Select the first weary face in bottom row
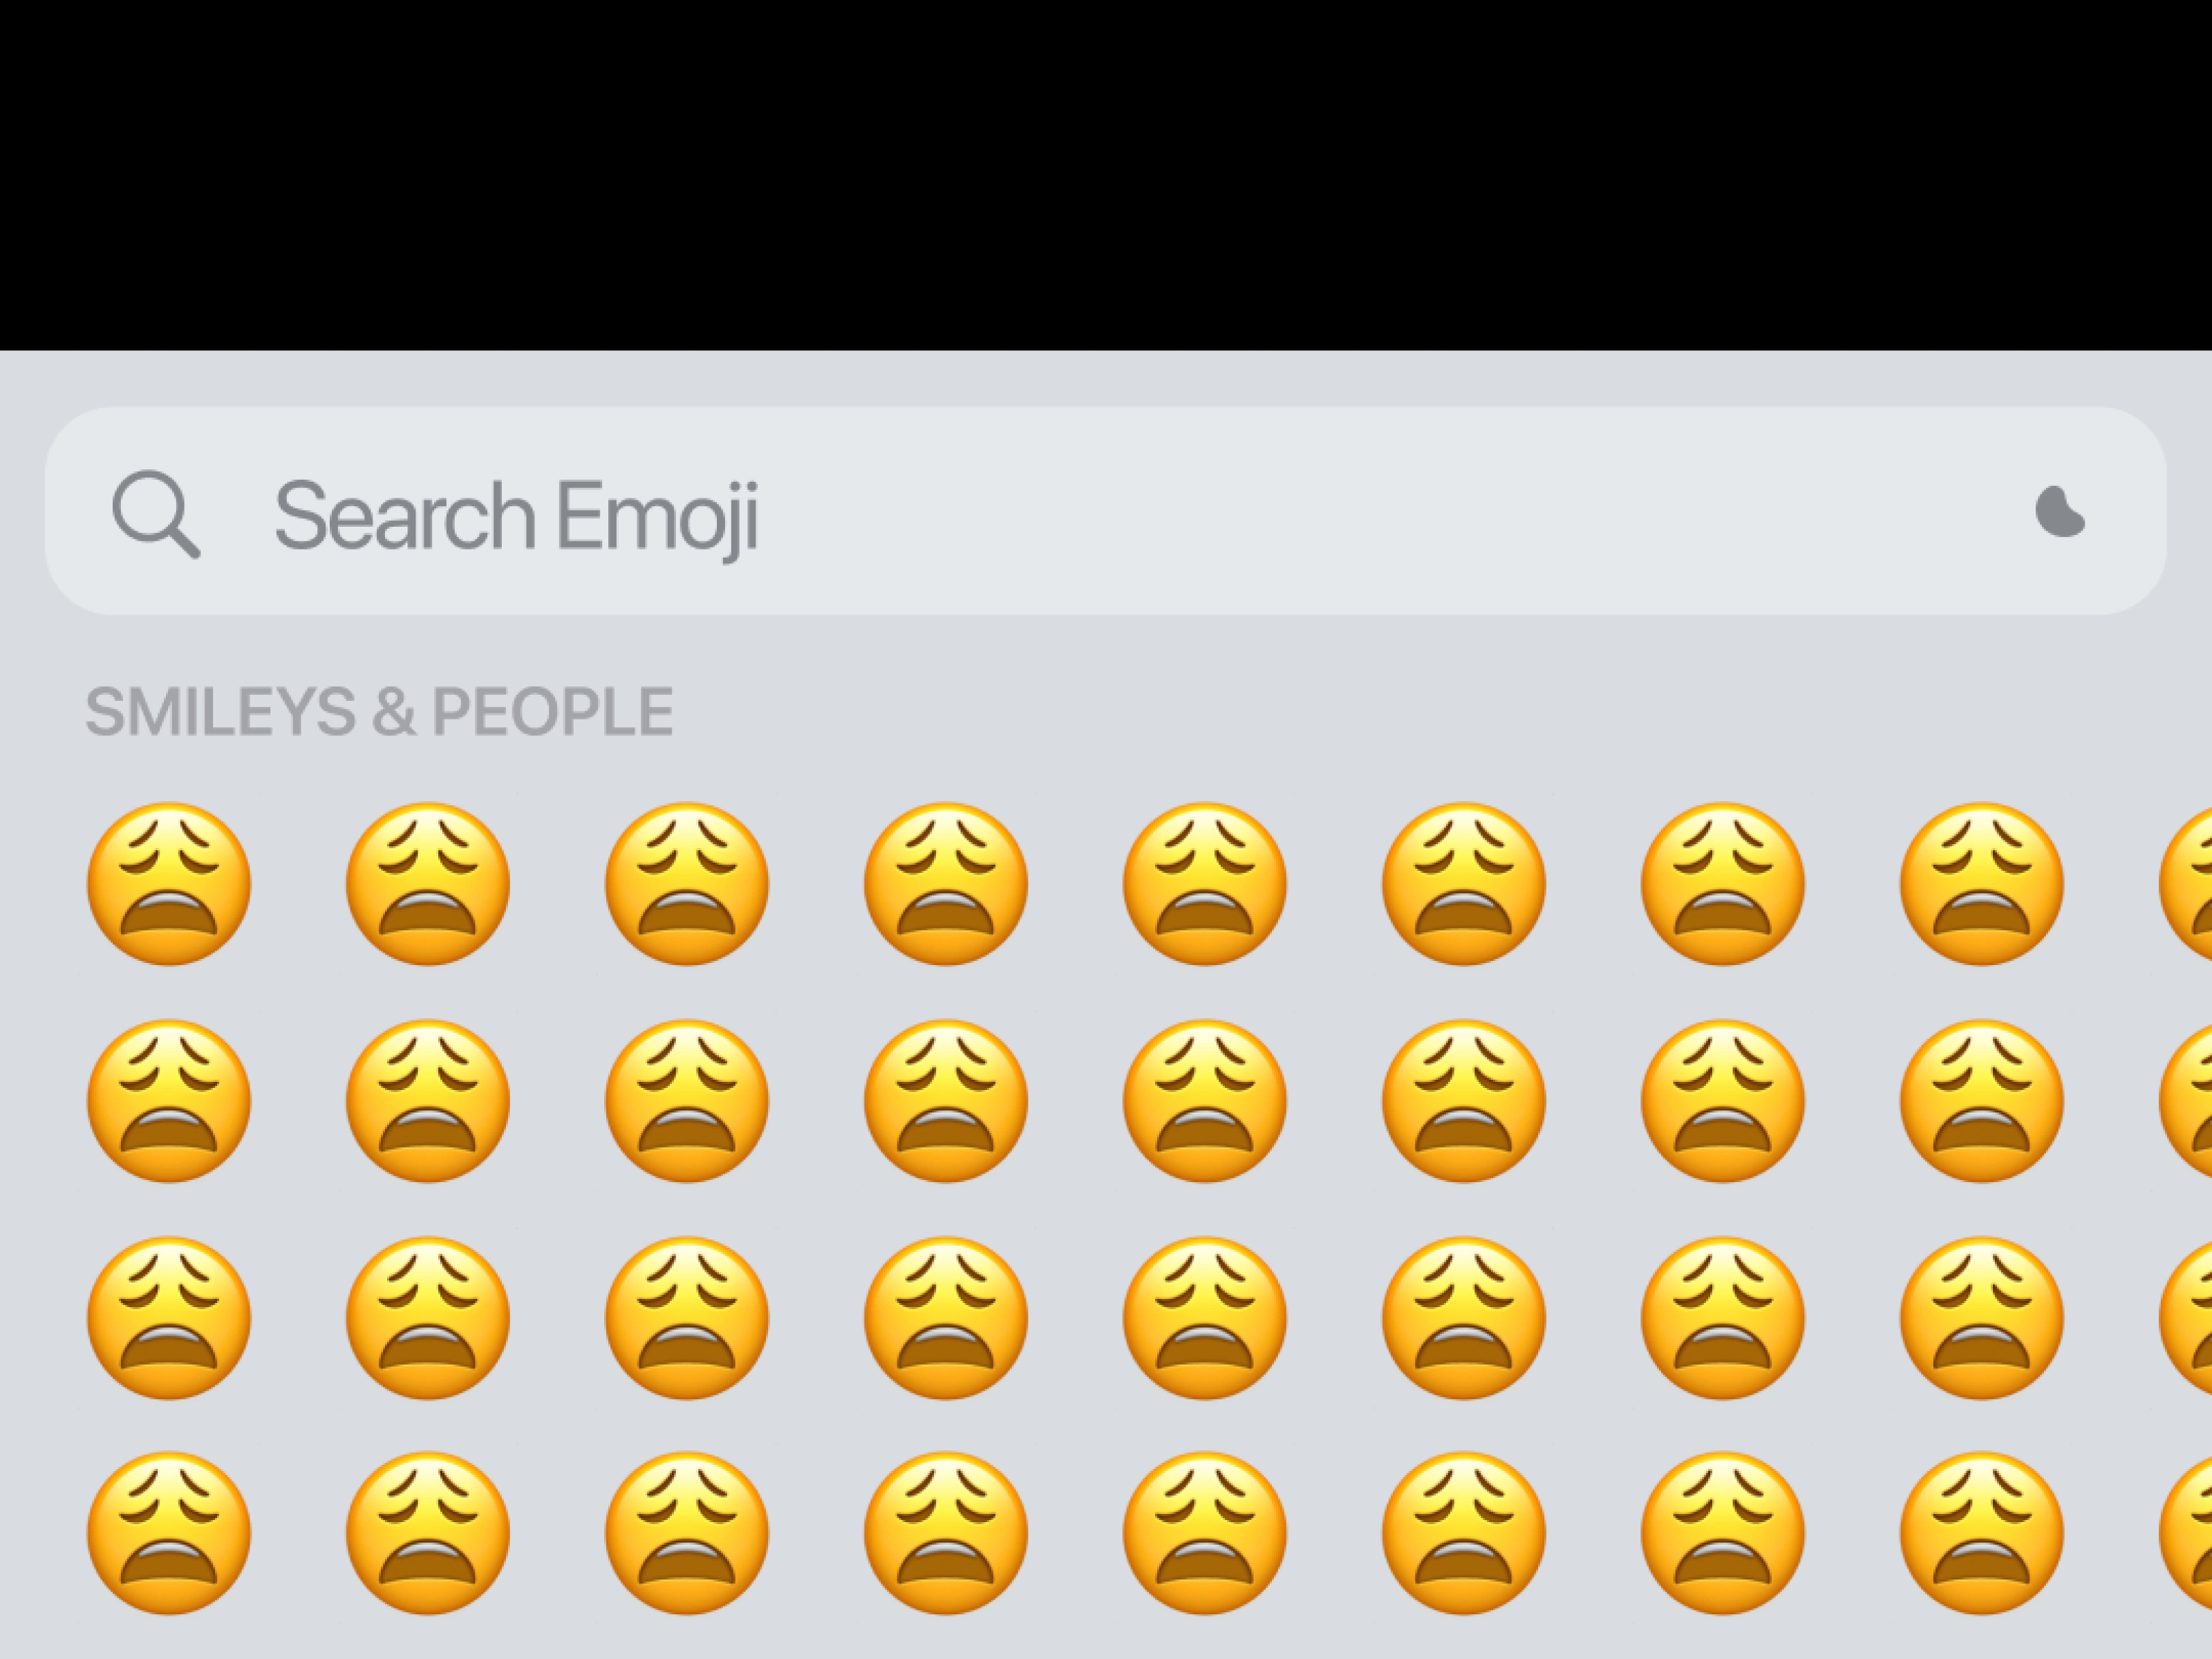Screen dimensions: 2212x1659 click(169, 1533)
